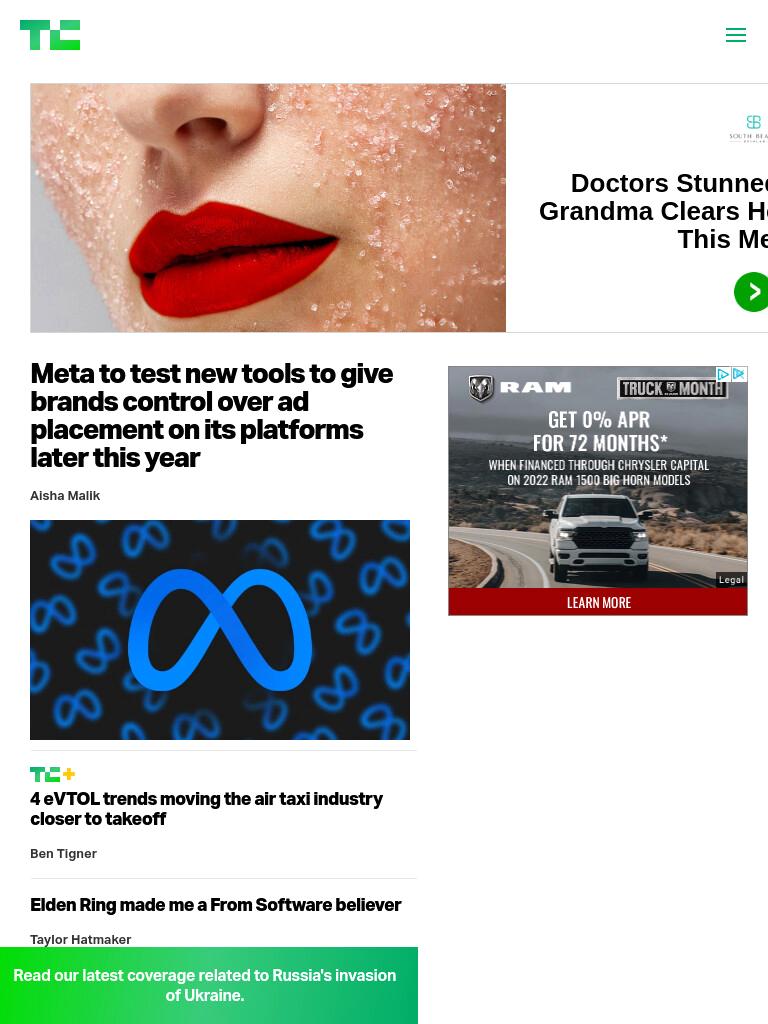The image size is (768, 1024).
Task: Click the TechCrunch TC logo
Action: (x=50, y=35)
